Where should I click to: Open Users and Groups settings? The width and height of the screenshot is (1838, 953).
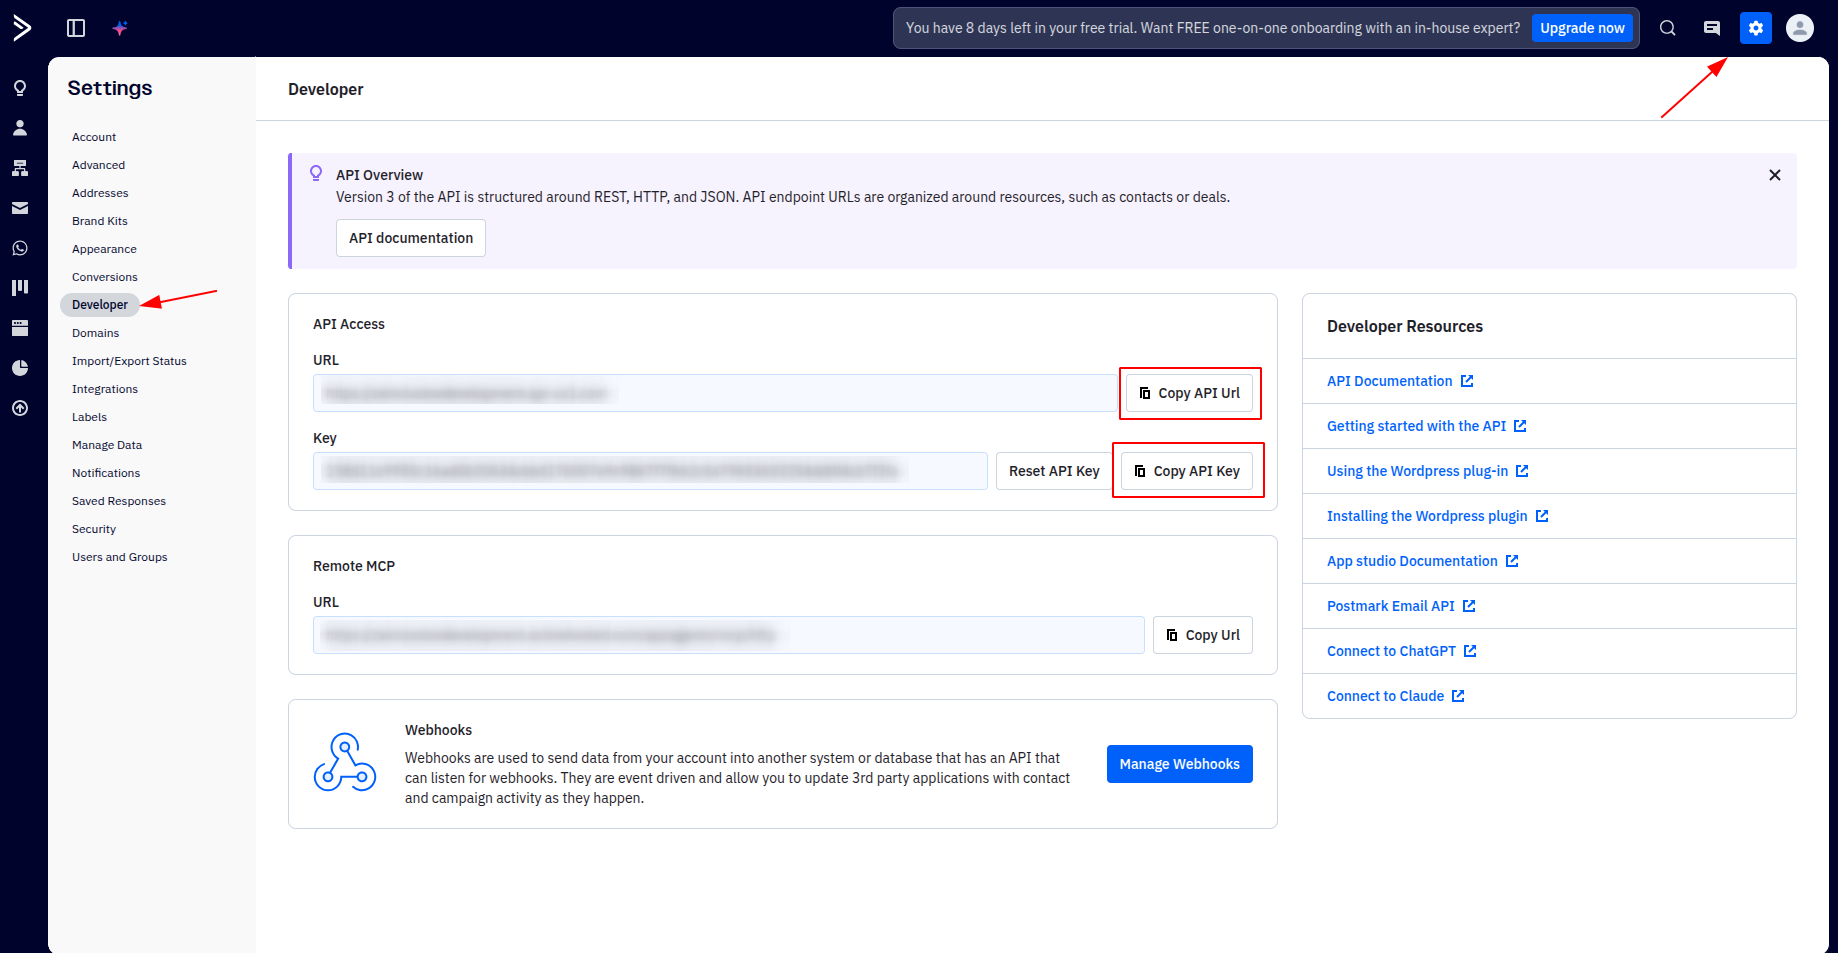(x=120, y=557)
